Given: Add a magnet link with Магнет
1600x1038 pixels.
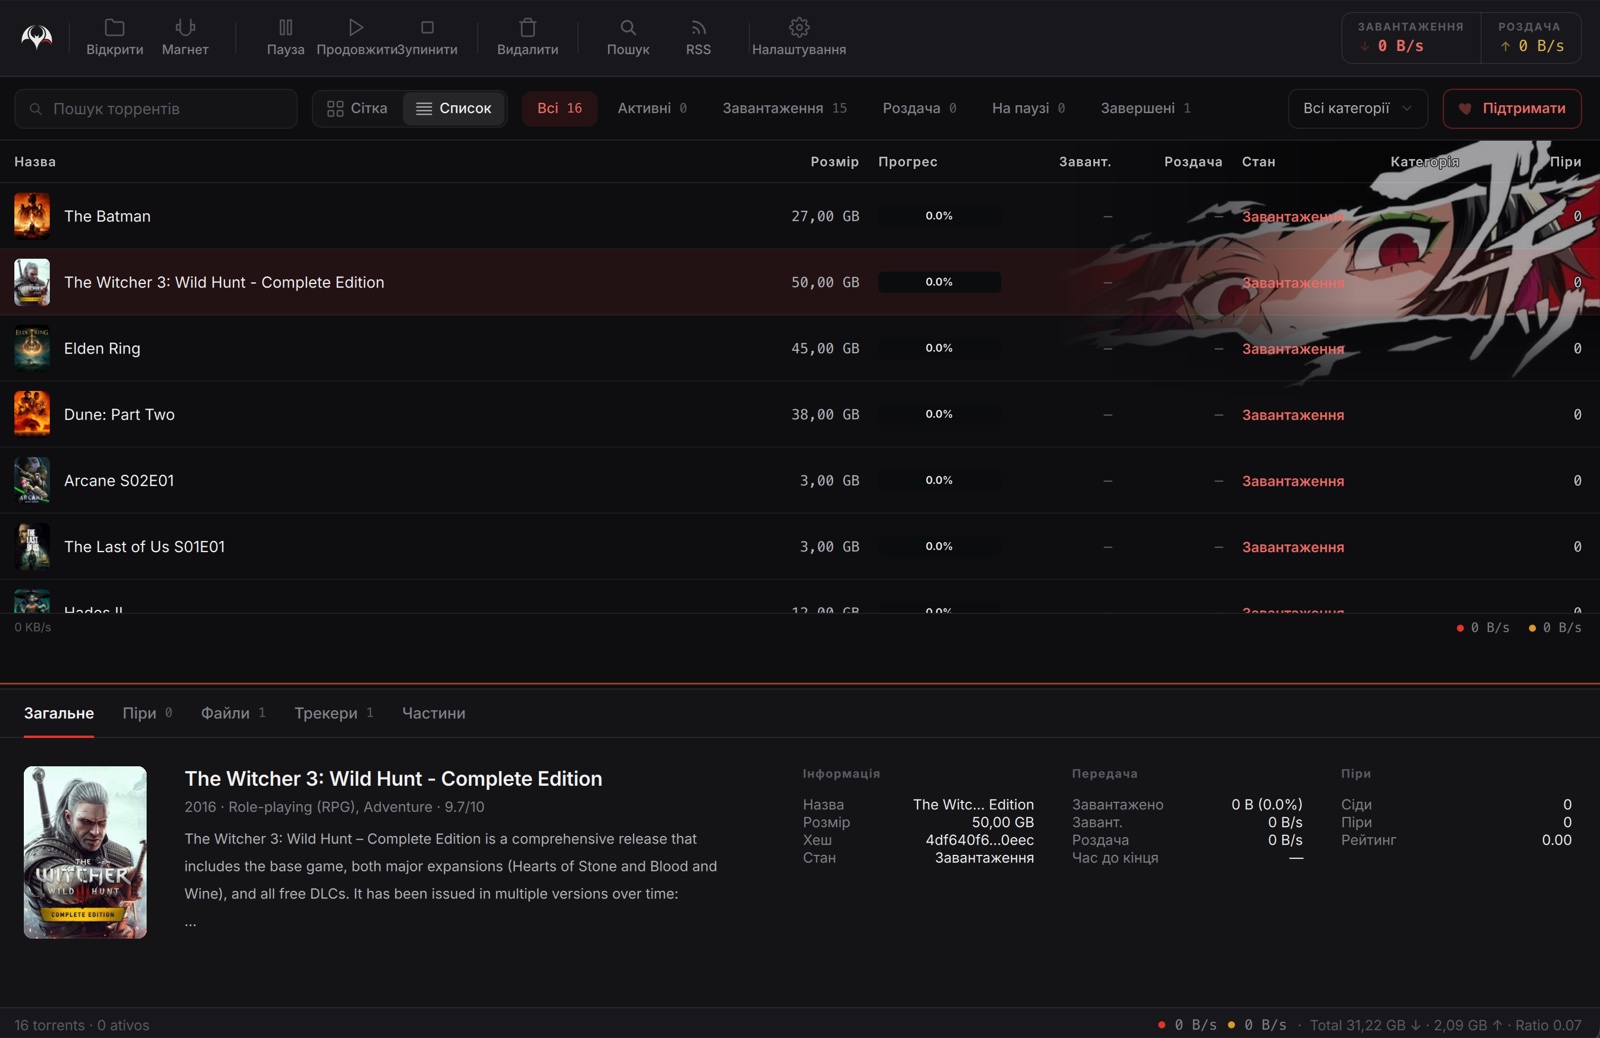Looking at the screenshot, I should 185,37.
